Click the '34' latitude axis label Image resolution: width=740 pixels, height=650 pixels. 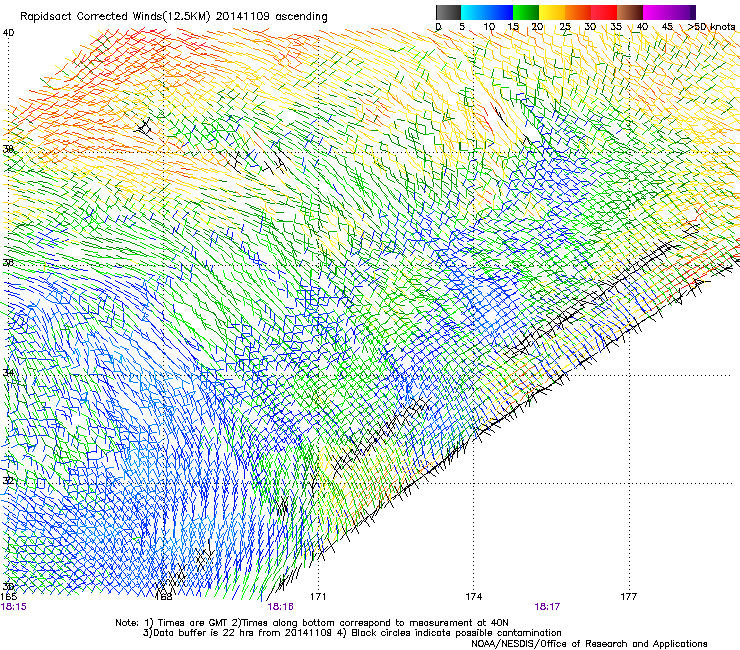(8, 372)
